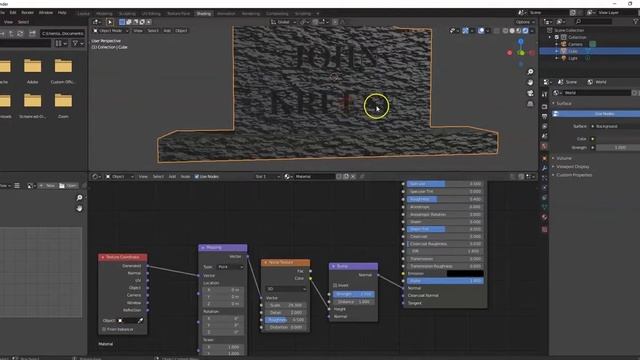Collapse the Texture Coordinate node
640x360 pixels.
click(103, 257)
